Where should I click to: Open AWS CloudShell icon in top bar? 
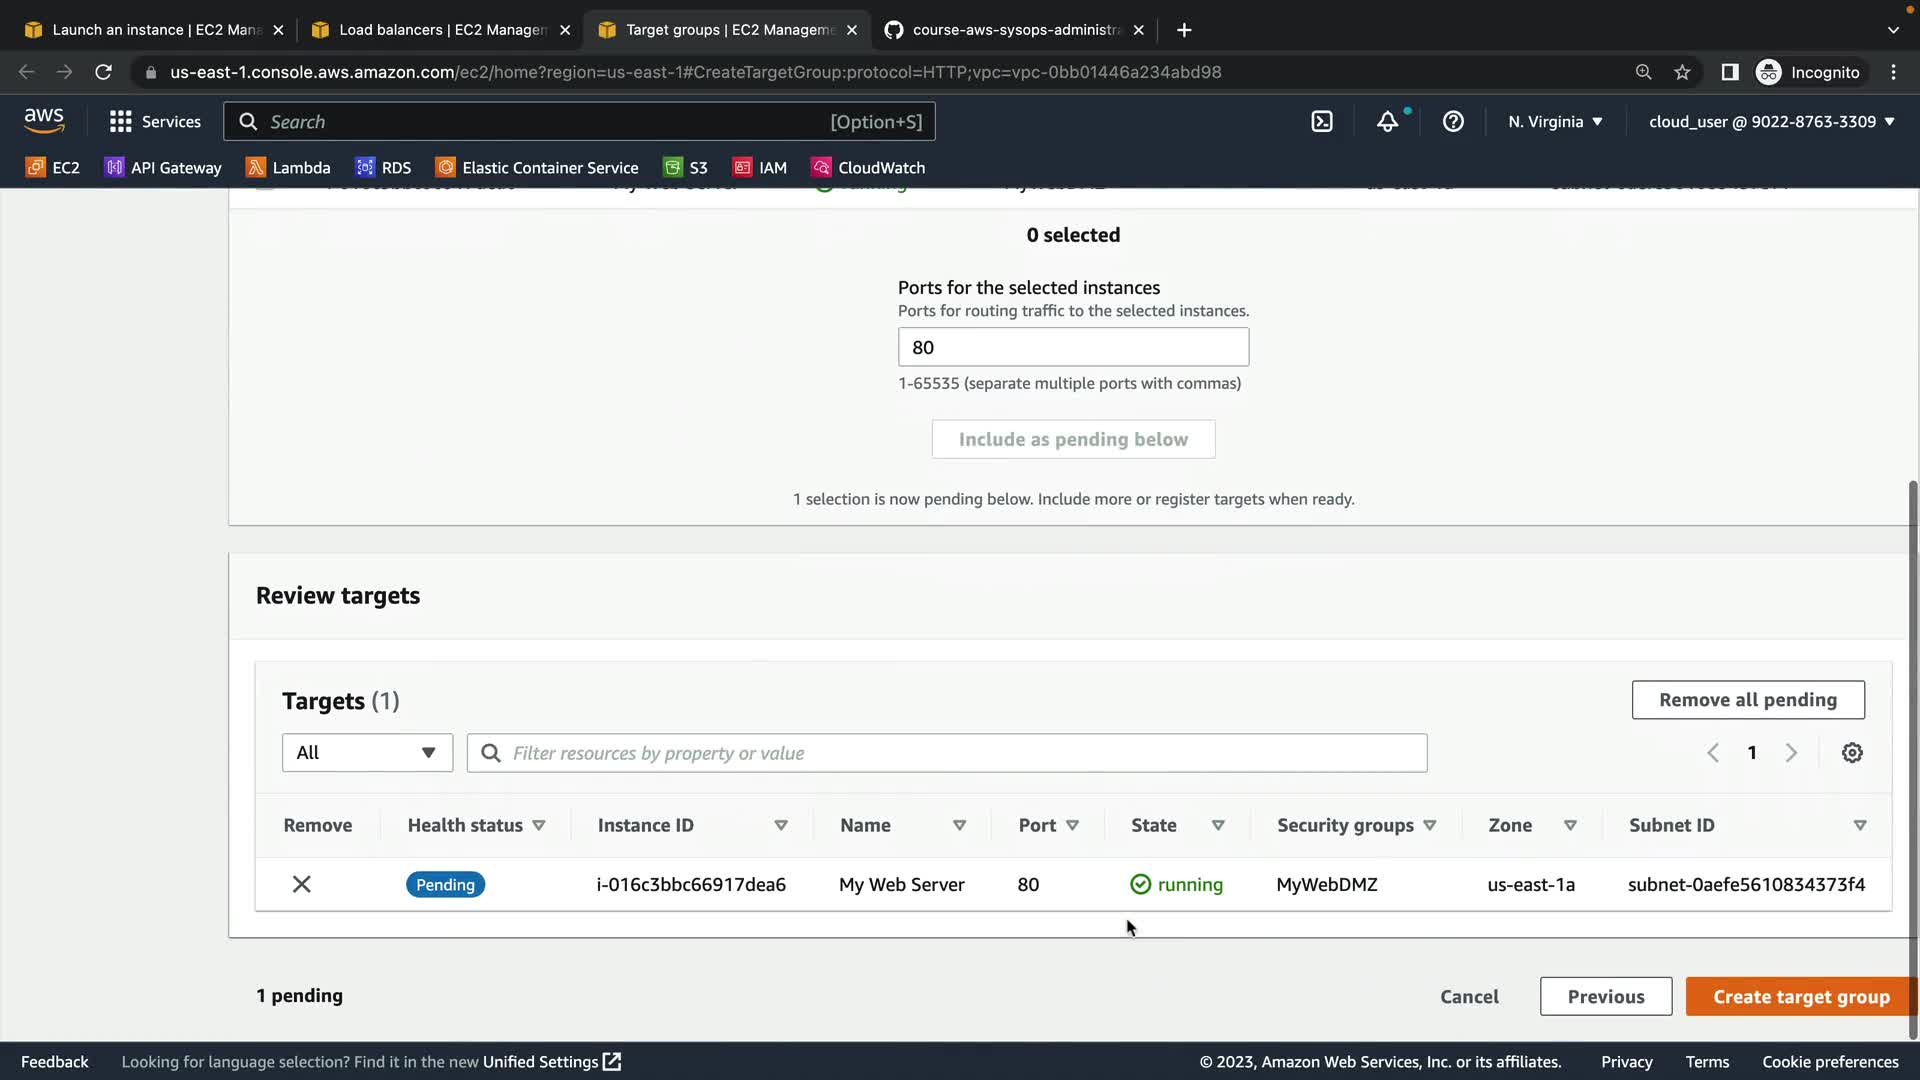pyautogui.click(x=1322, y=121)
